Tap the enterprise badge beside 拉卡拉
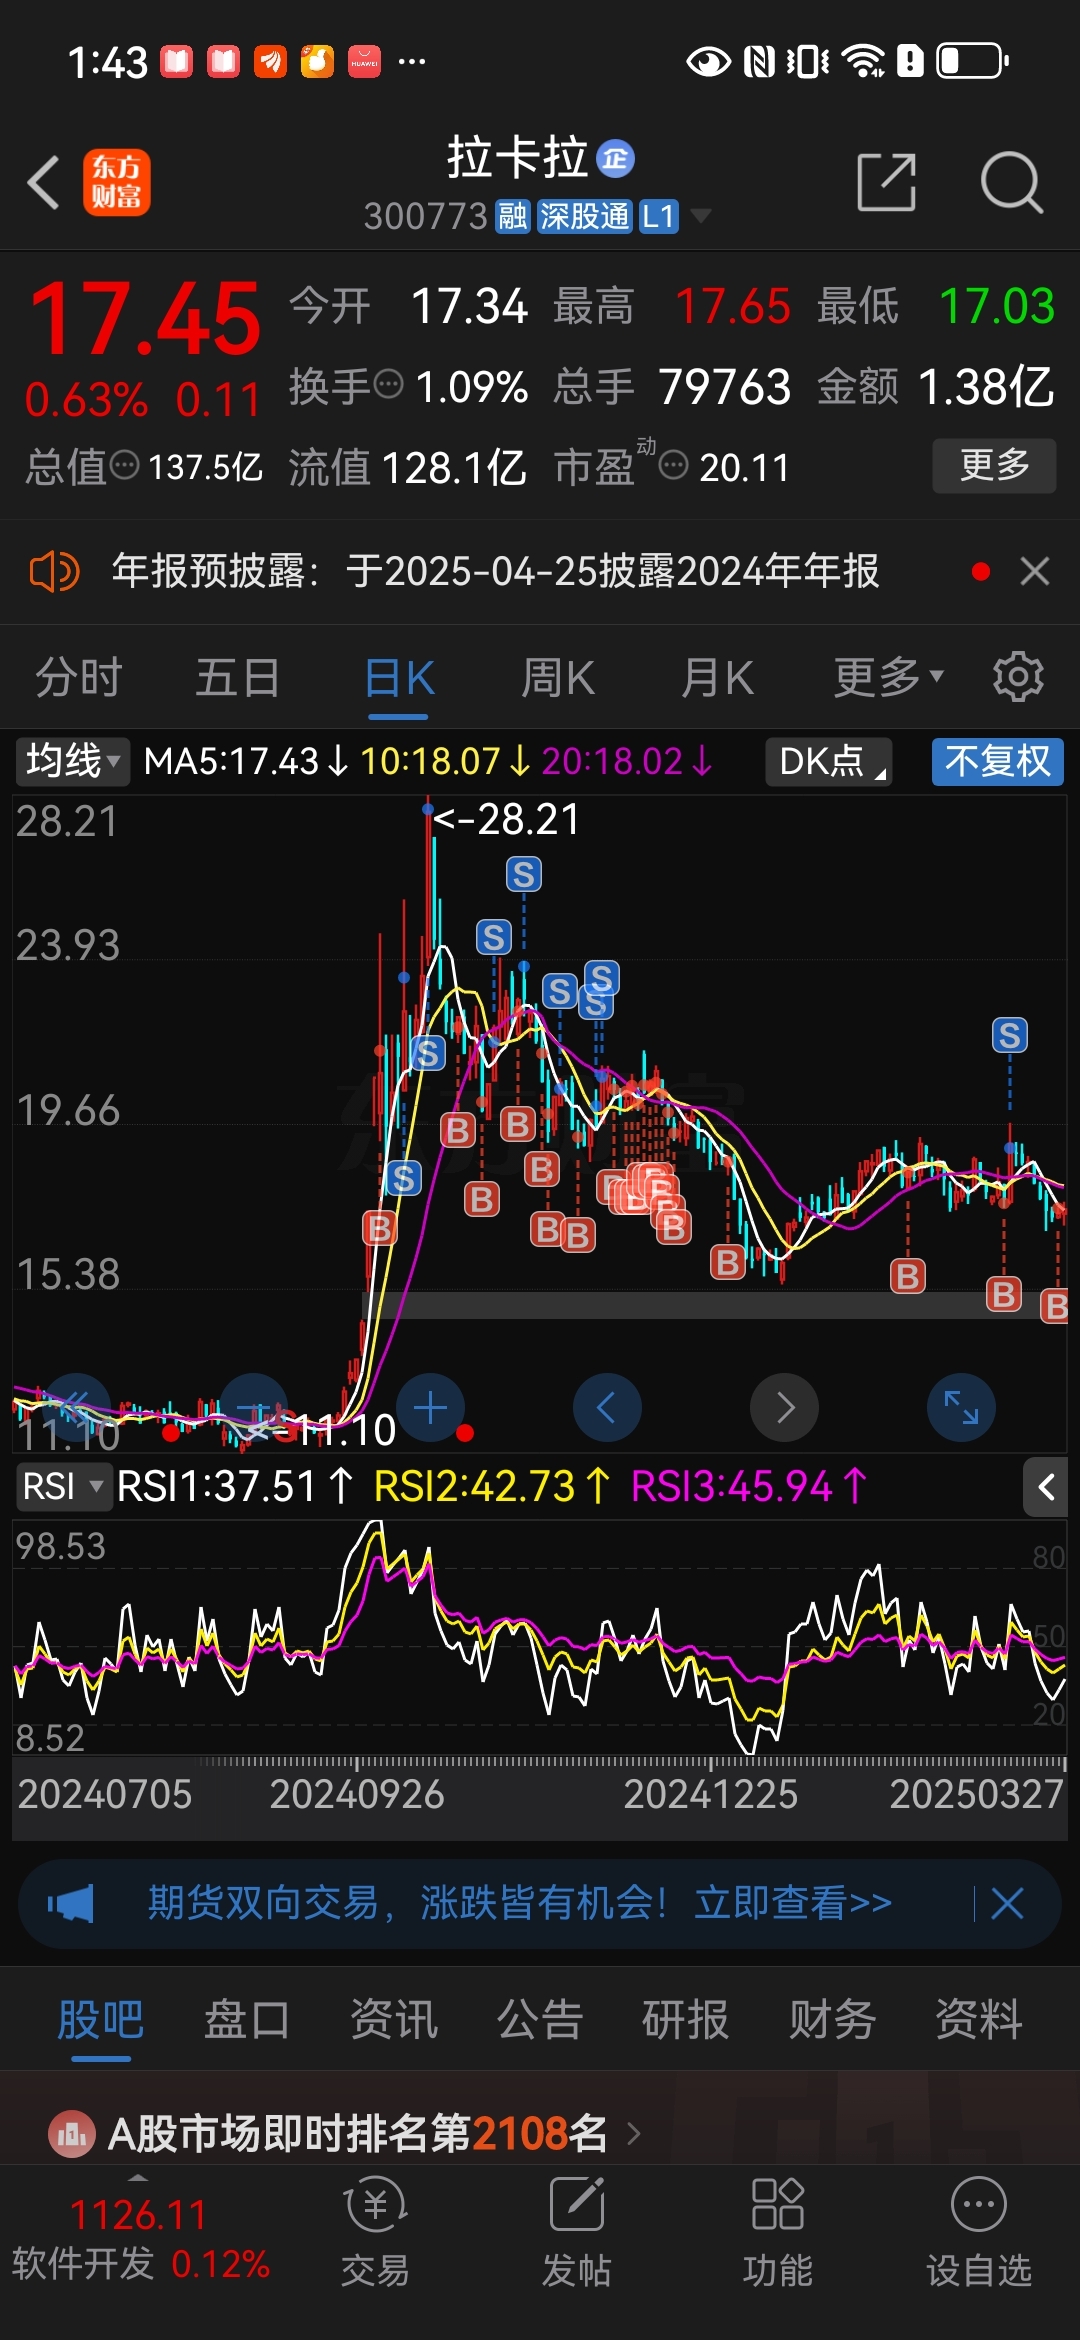Image resolution: width=1080 pixels, height=2340 pixels. (615, 159)
